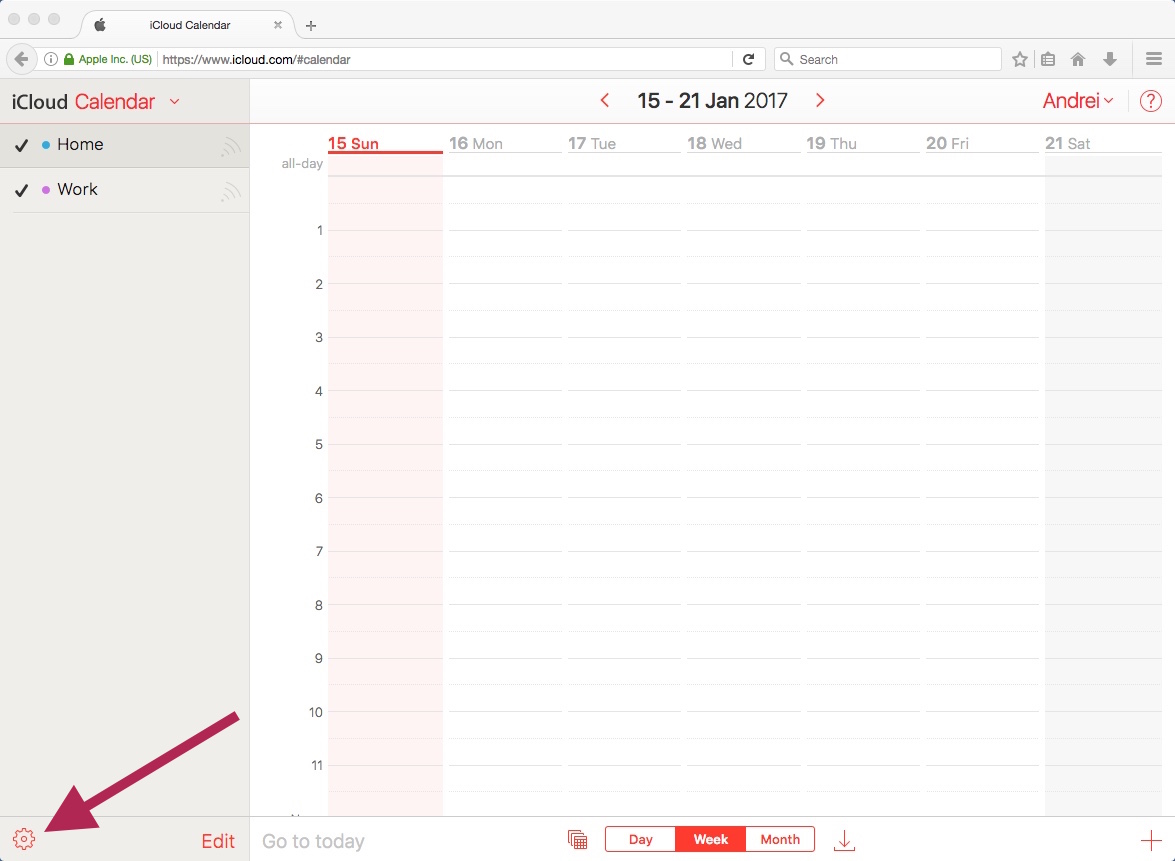The height and width of the screenshot is (861, 1175).
Task: Switch to Day view
Action: click(641, 839)
